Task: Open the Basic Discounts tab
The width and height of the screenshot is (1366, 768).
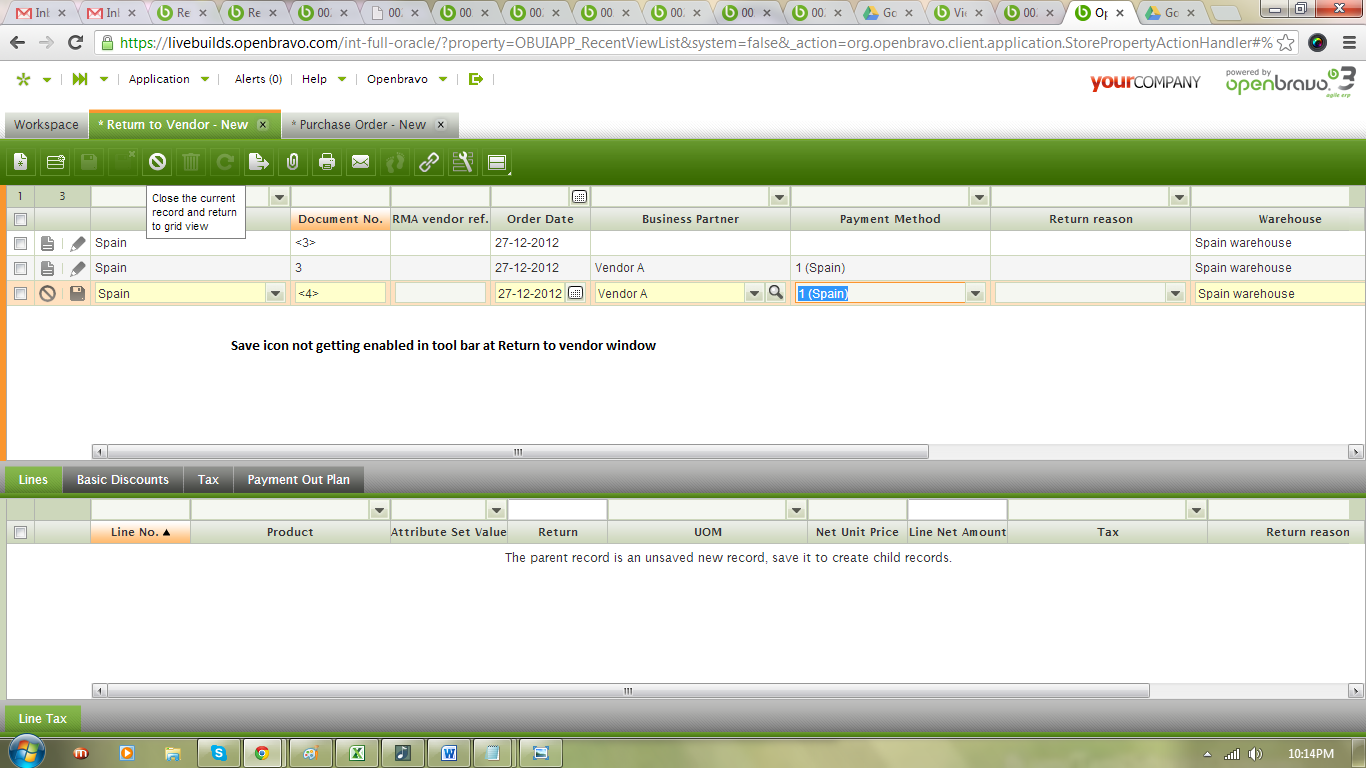Action: tap(123, 480)
